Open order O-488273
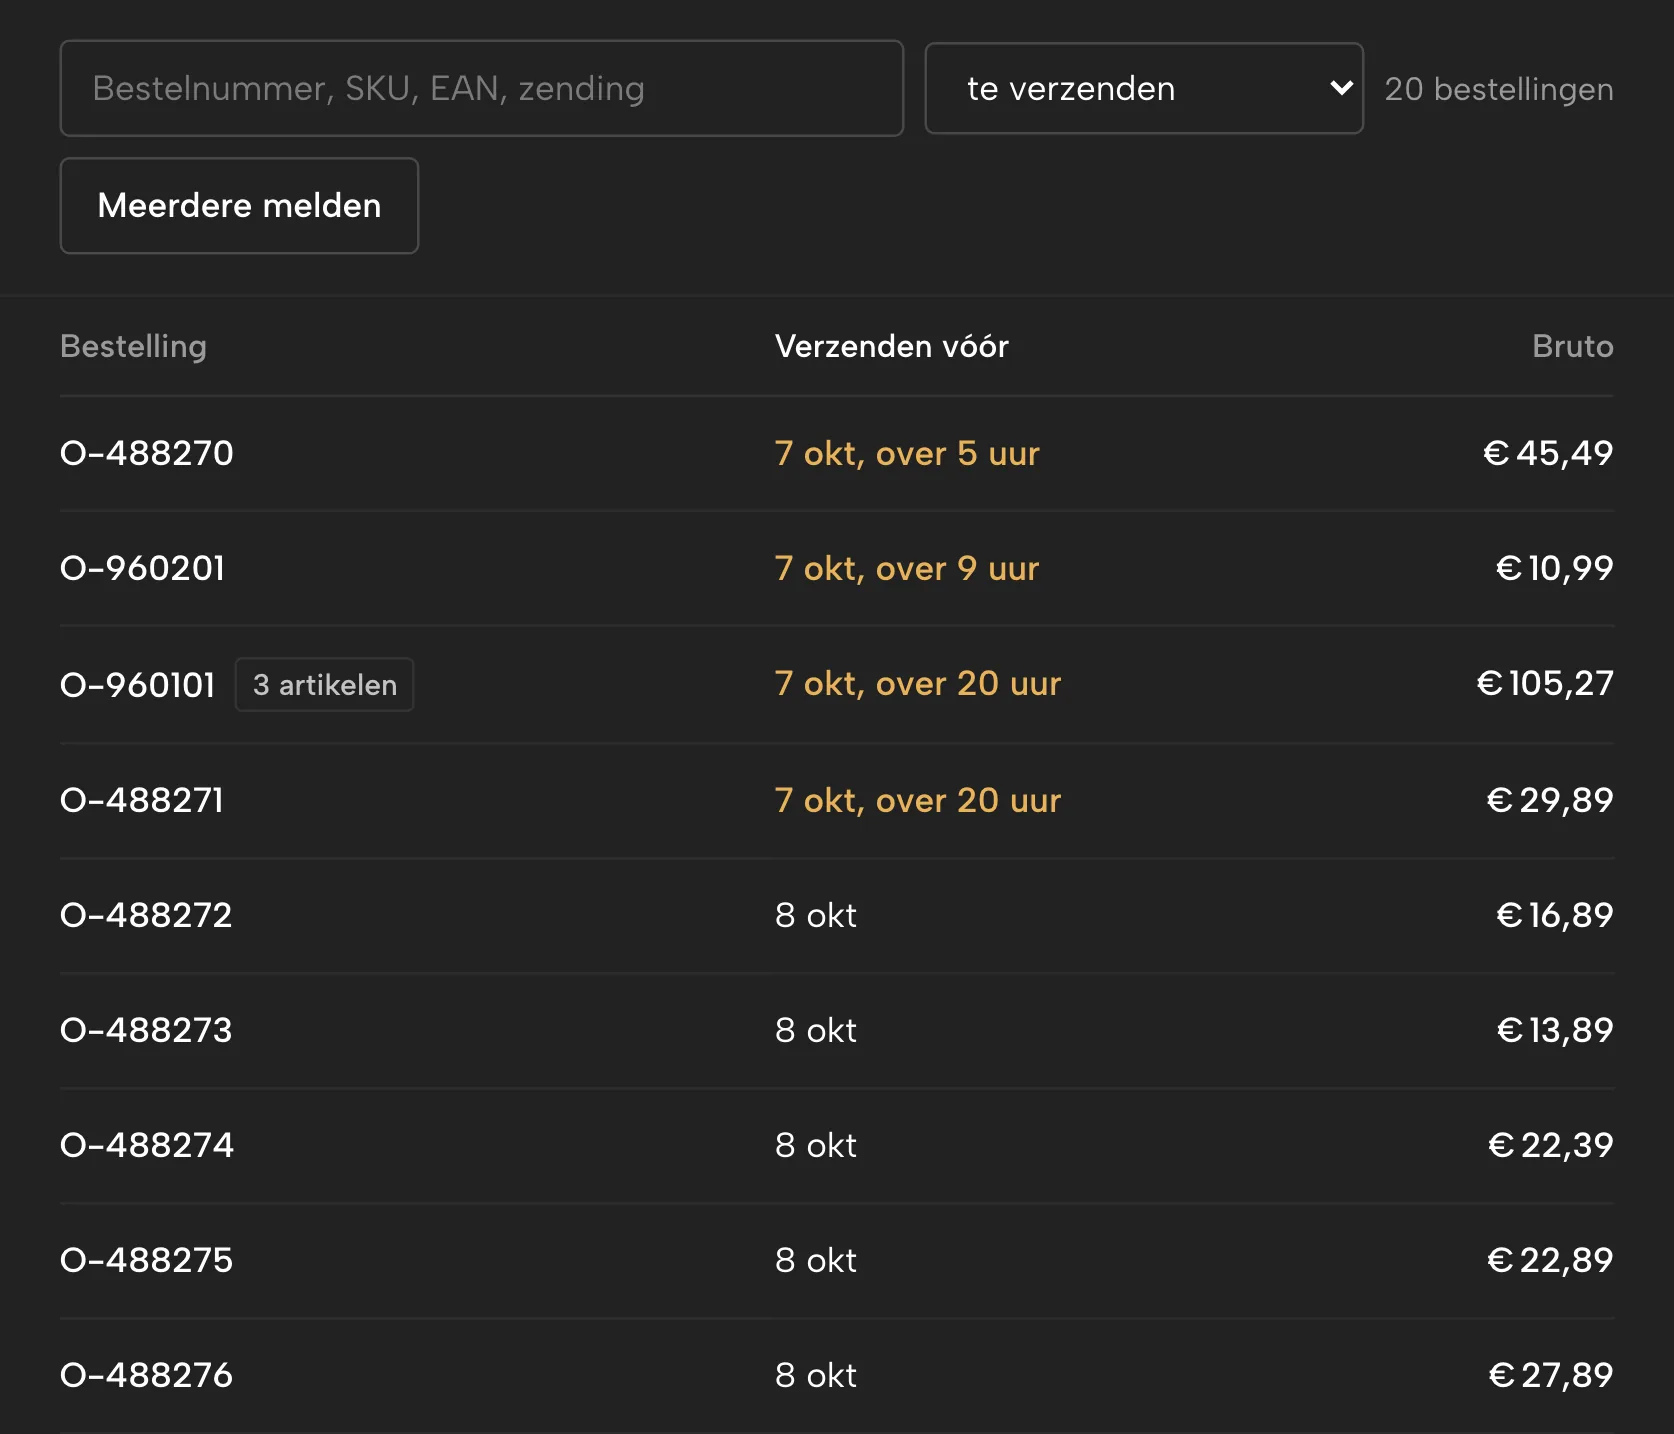The height and width of the screenshot is (1434, 1674). click(146, 1030)
